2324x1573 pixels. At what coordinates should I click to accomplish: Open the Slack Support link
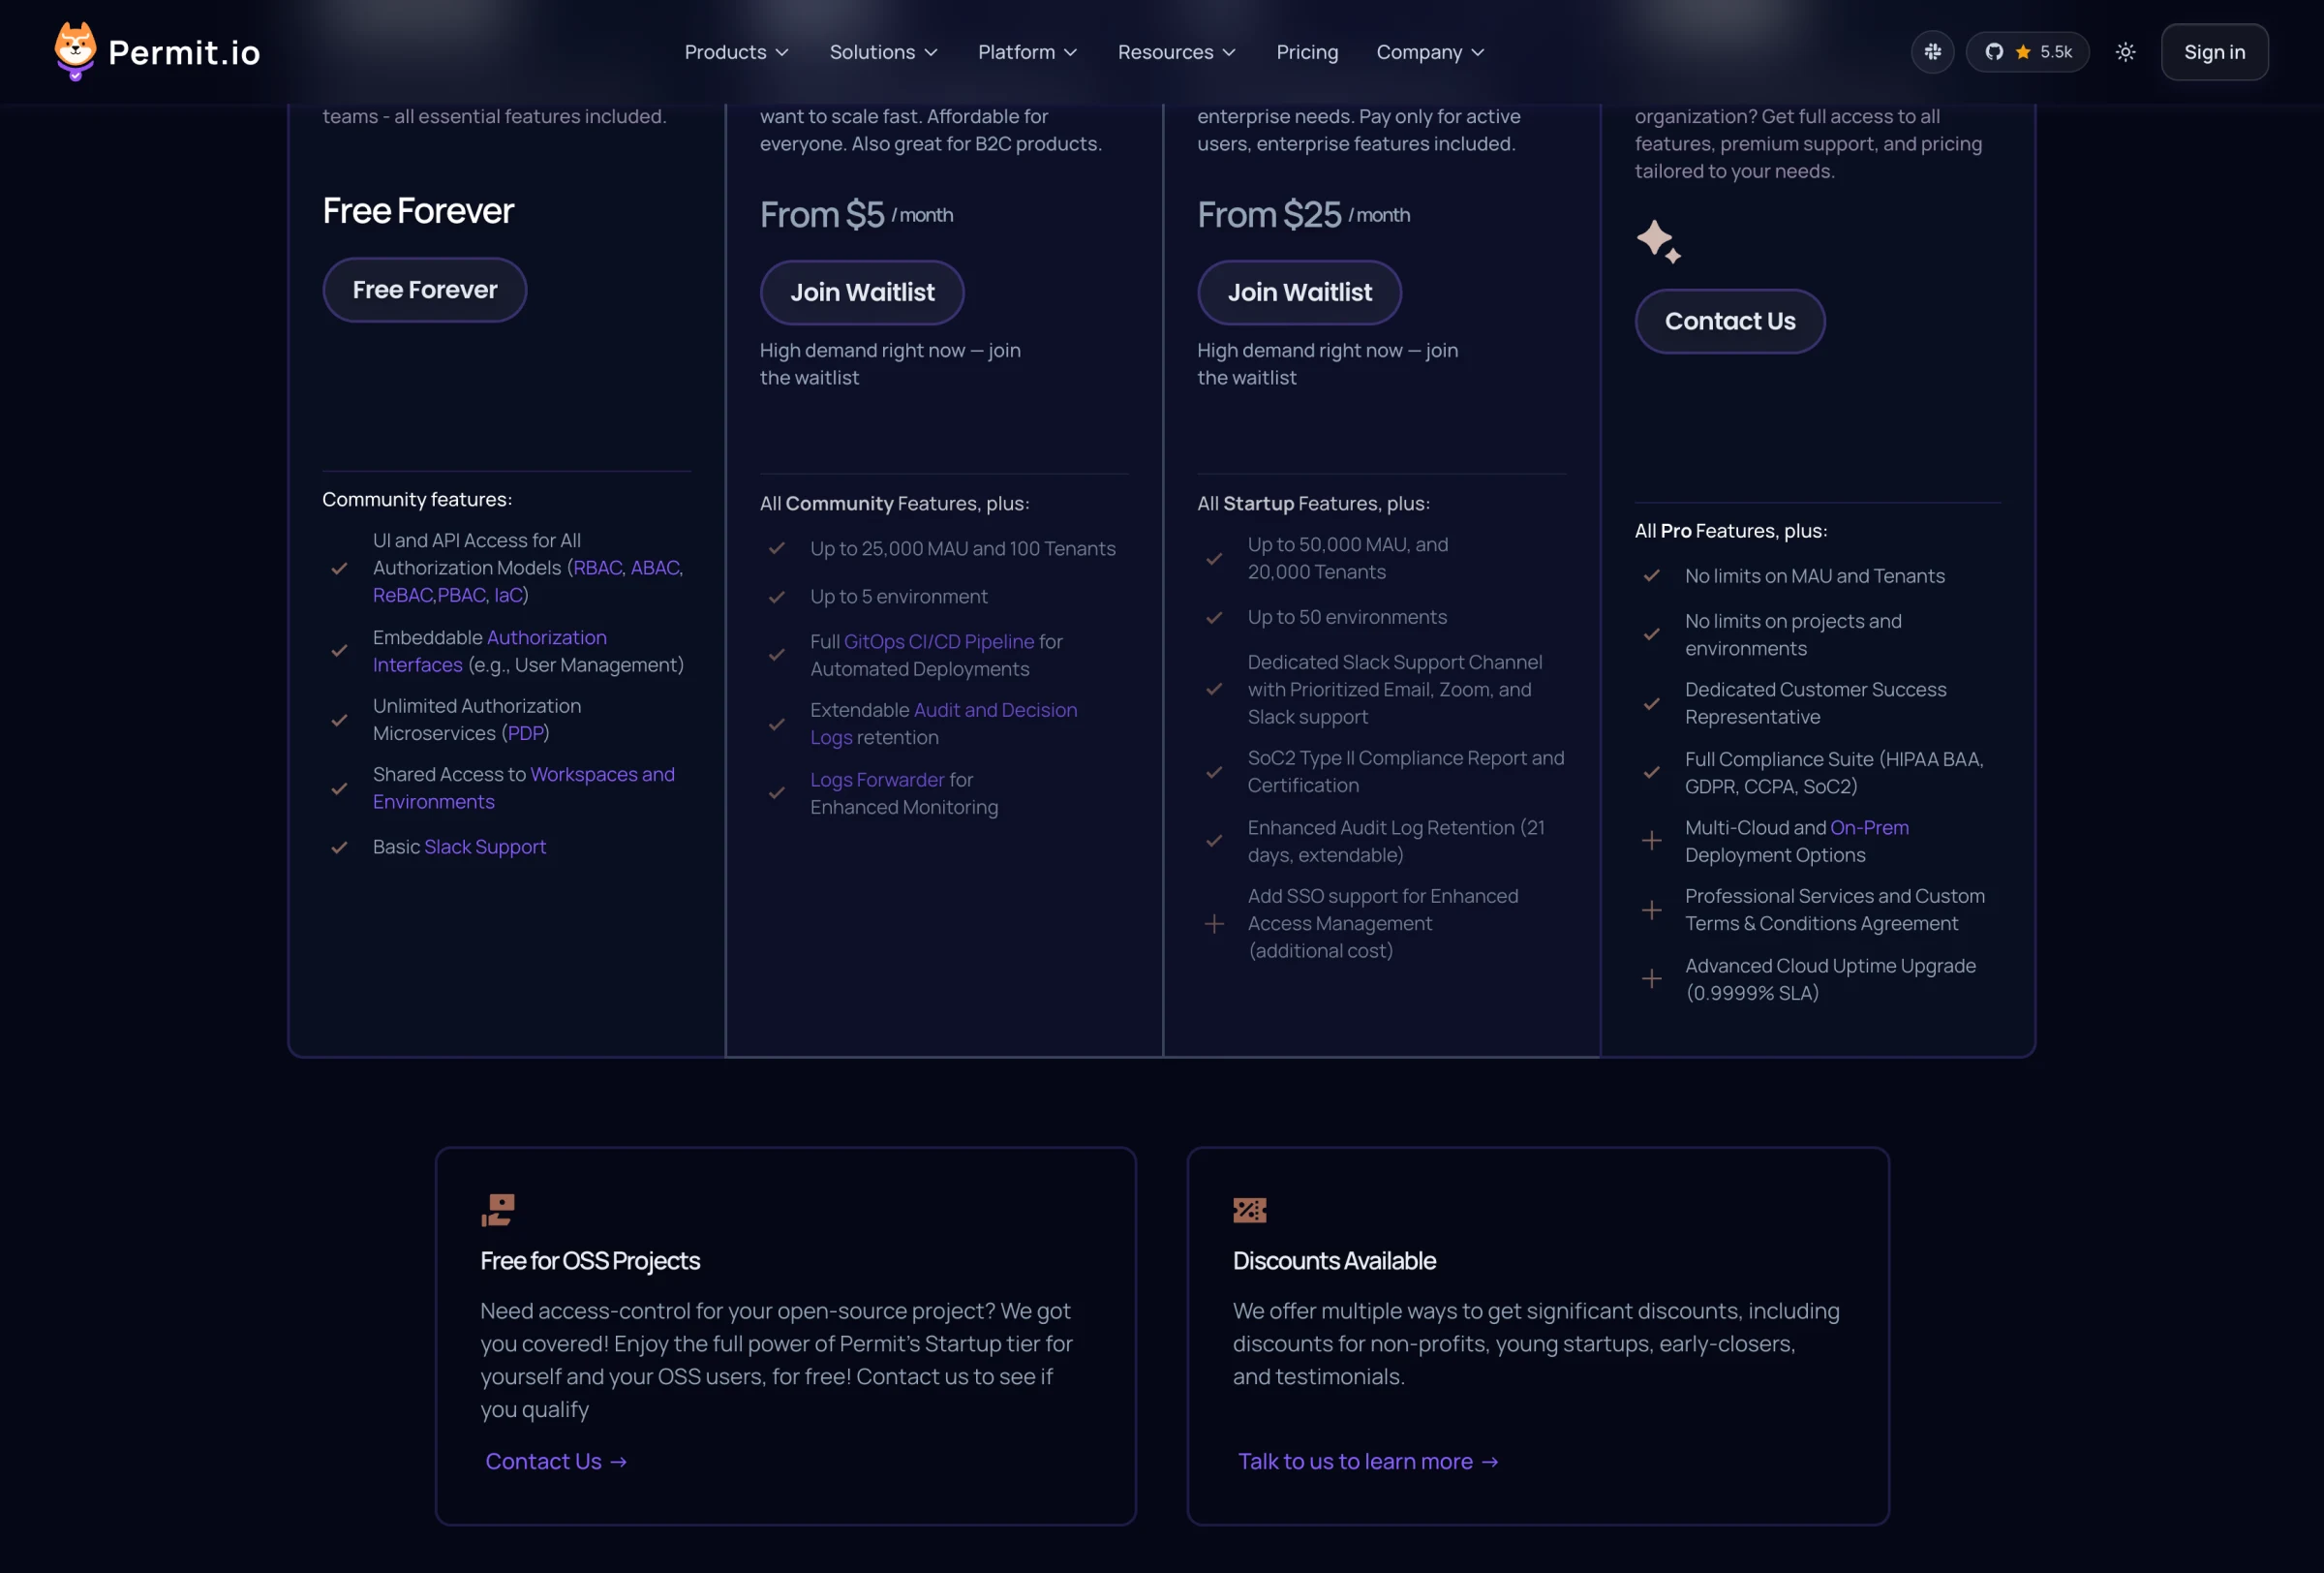(x=485, y=847)
